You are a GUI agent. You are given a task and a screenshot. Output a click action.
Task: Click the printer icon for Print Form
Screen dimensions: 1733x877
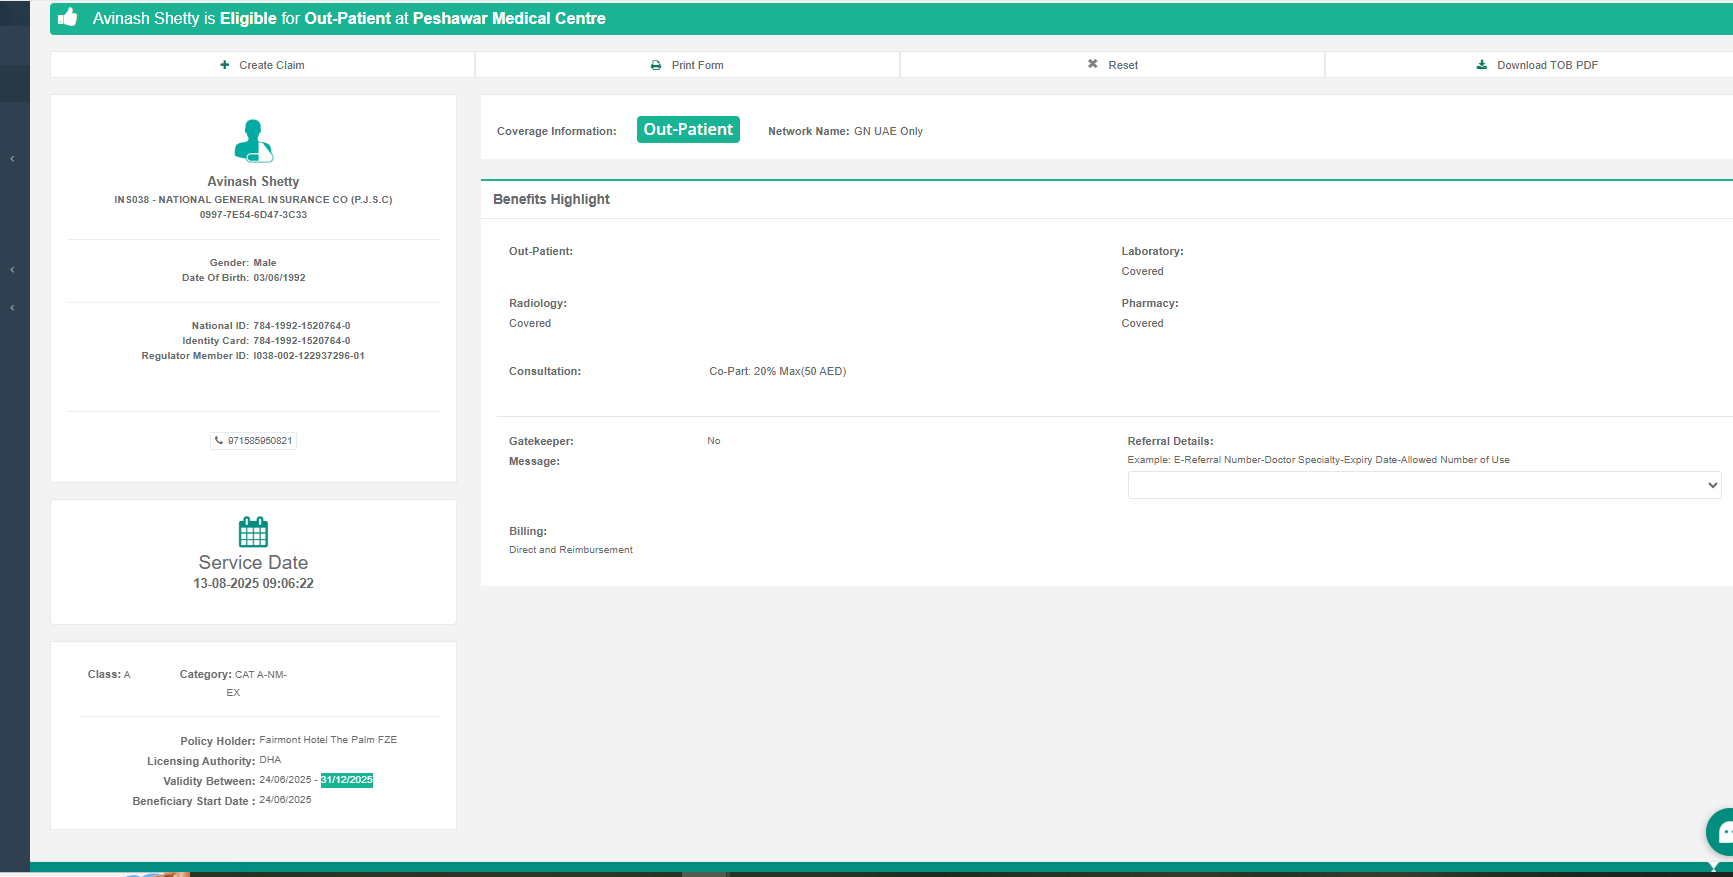pos(656,65)
